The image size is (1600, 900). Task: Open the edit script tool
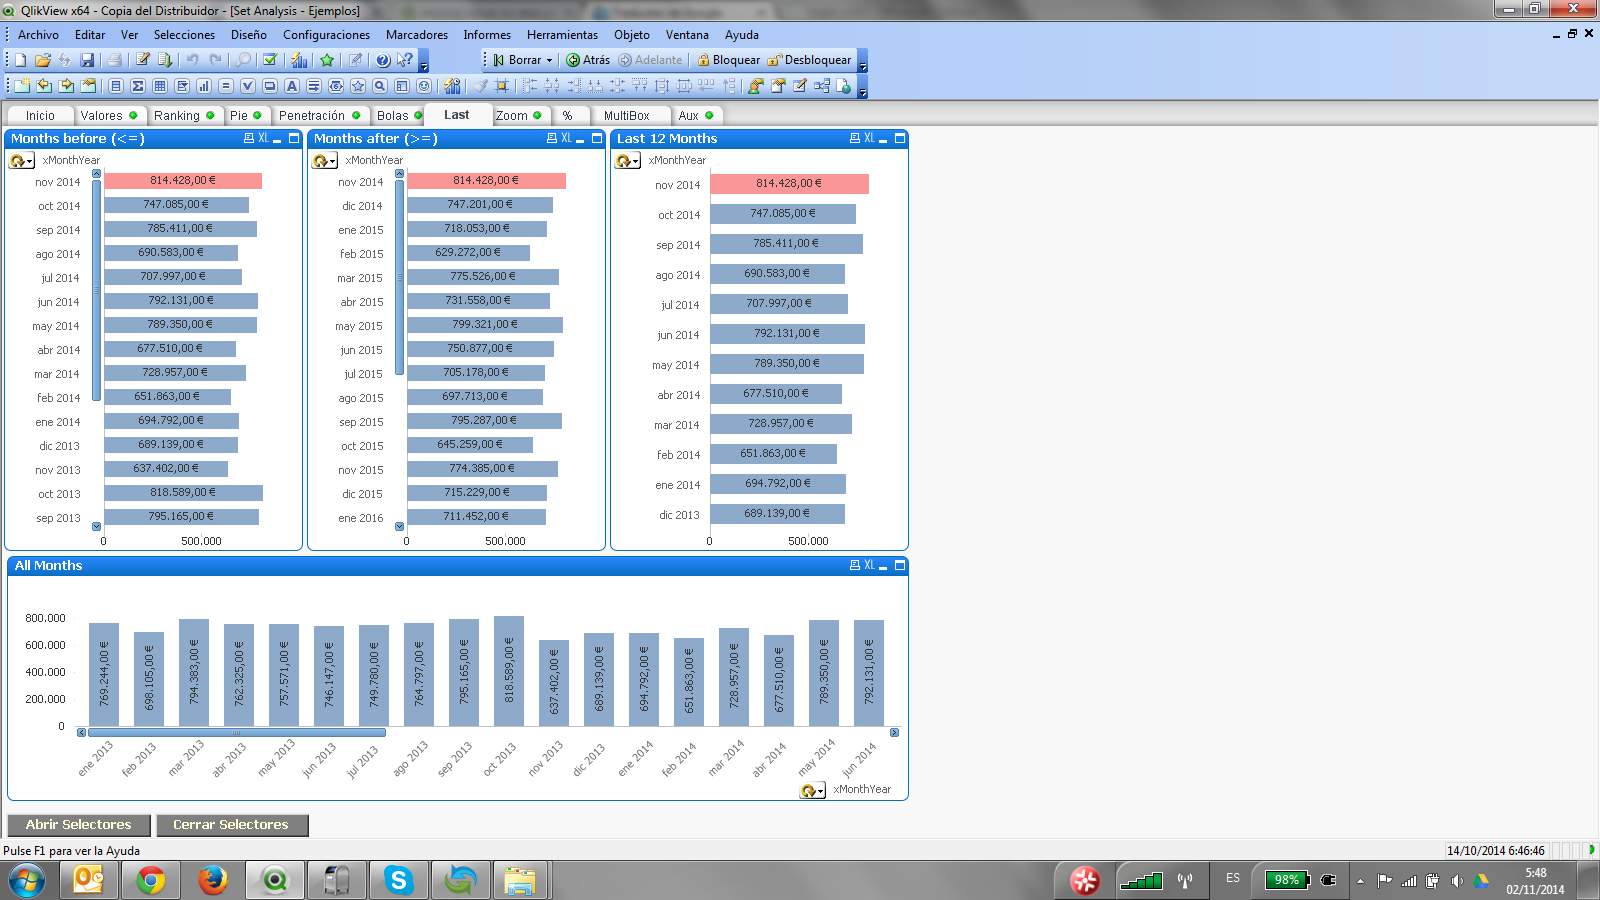pyautogui.click(x=142, y=60)
